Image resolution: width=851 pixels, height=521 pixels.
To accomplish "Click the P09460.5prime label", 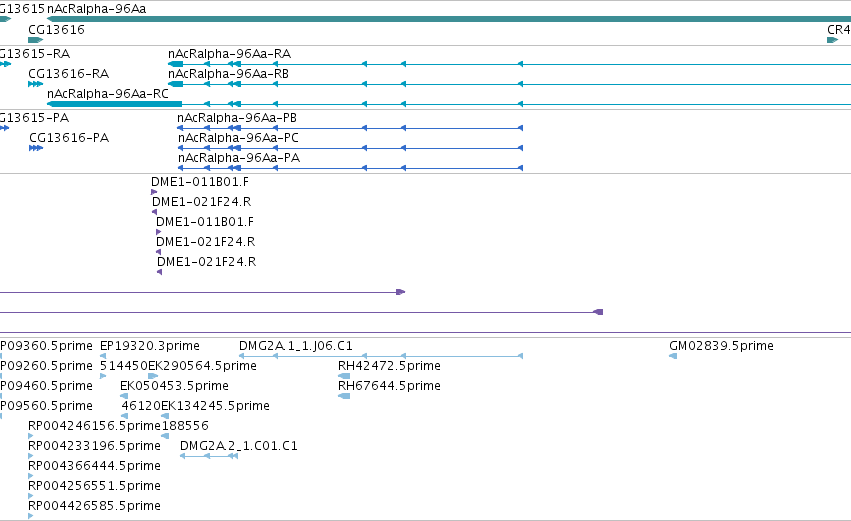I will pos(46,386).
